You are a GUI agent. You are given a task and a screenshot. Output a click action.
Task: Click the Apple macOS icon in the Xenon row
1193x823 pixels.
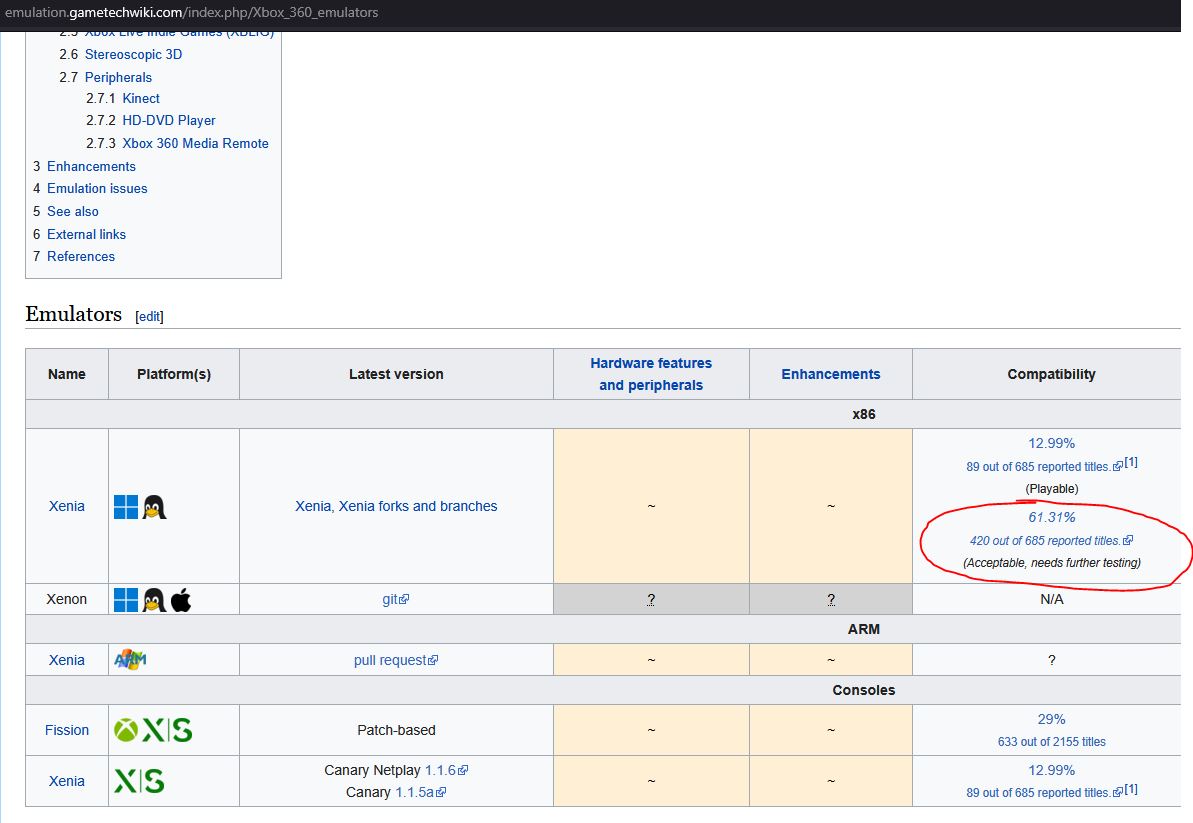click(x=180, y=599)
